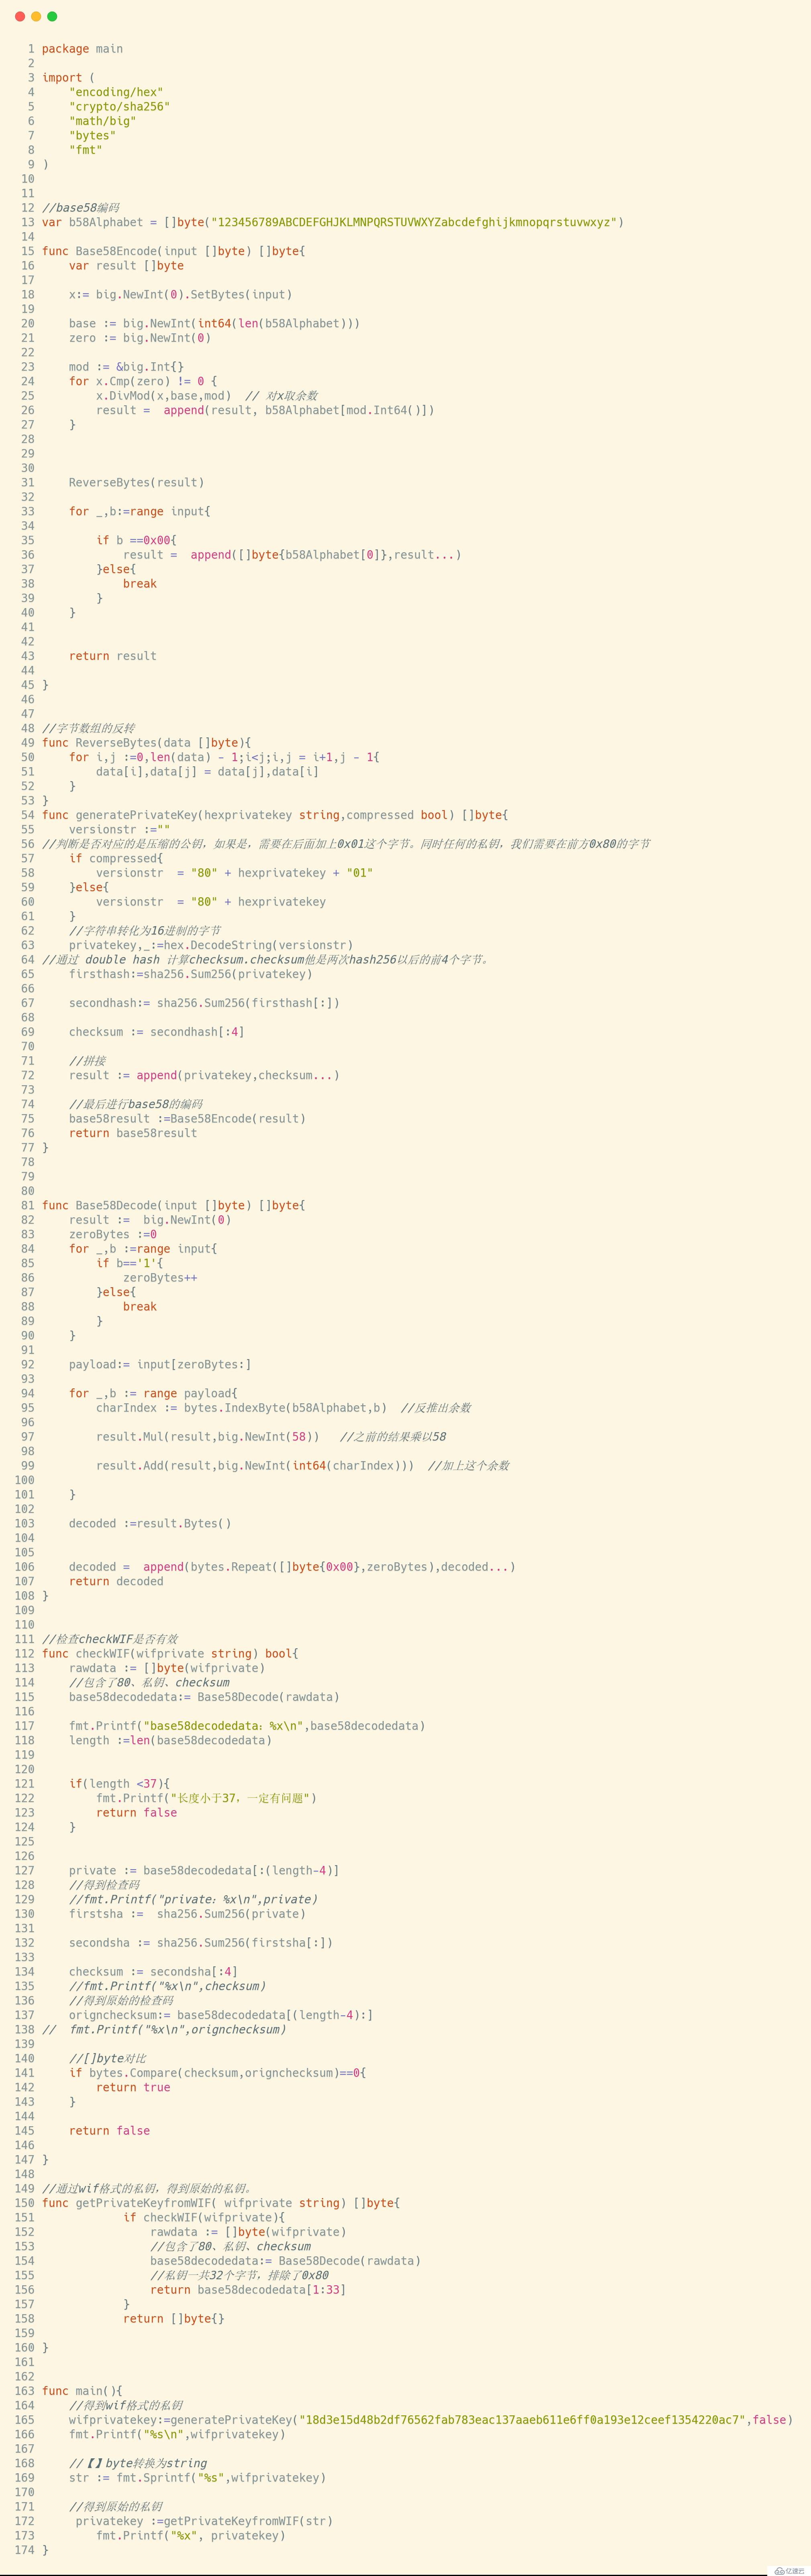Click the red close dot
The image size is (811, 2576).
20,16
